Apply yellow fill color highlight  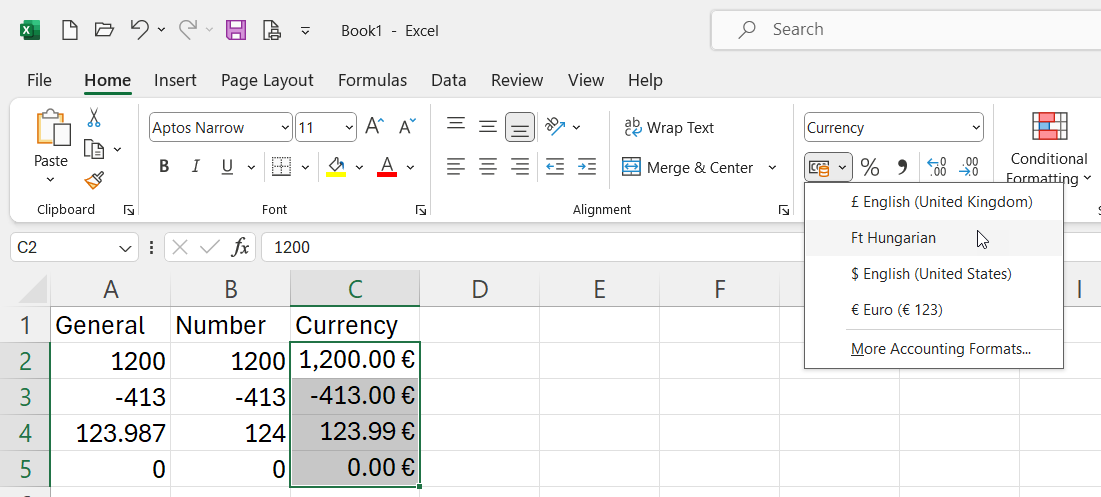point(336,167)
